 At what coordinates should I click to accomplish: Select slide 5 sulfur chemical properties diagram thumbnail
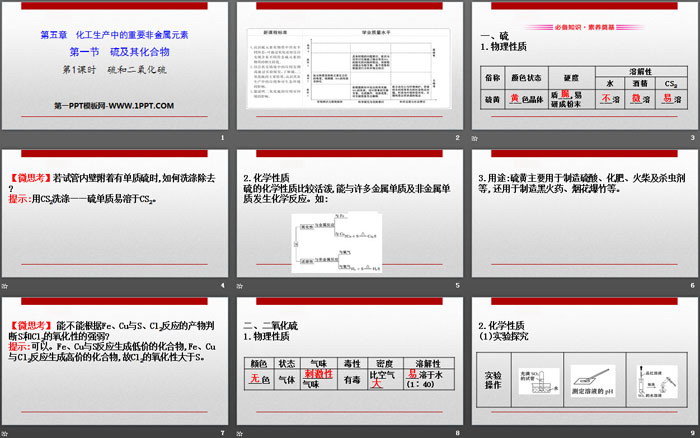tap(350, 213)
